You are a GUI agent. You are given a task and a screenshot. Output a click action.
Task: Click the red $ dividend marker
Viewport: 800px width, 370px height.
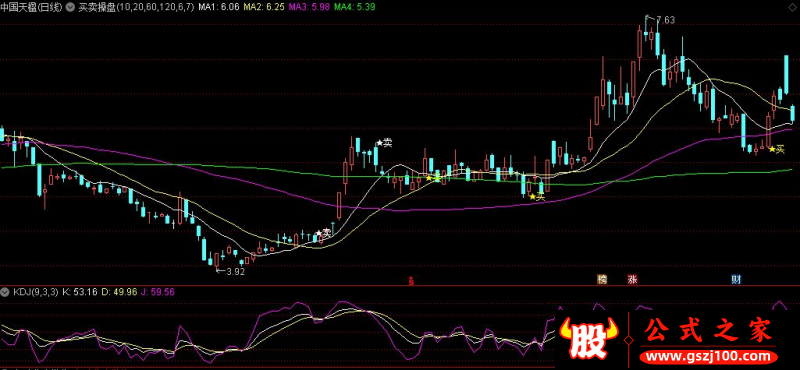[411, 280]
